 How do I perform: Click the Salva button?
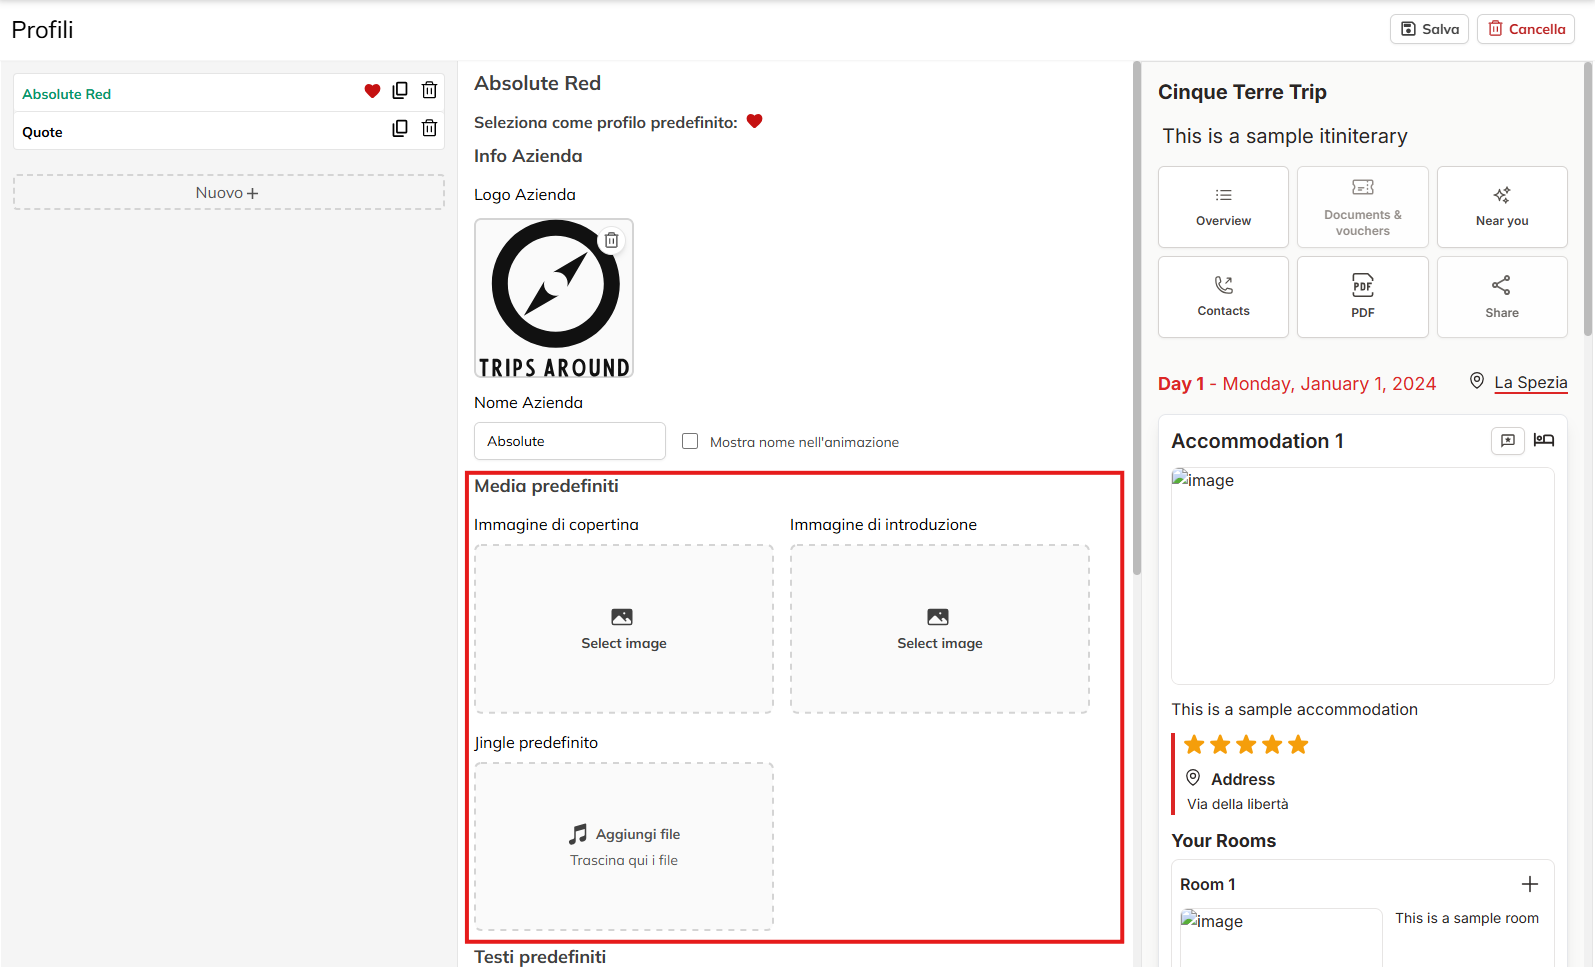(1429, 29)
